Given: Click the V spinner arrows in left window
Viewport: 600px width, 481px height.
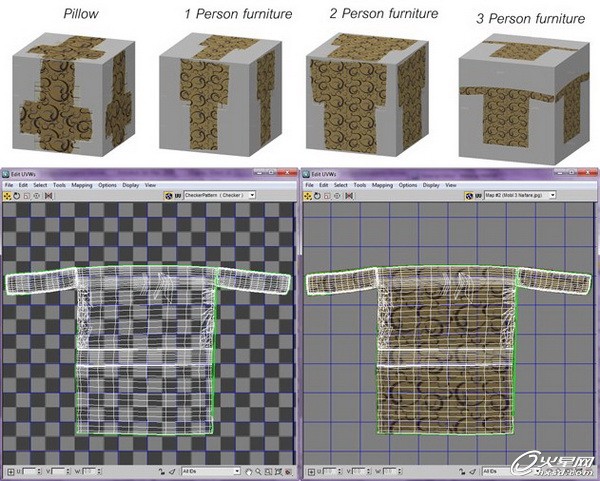Looking at the screenshot, I should pyautogui.click(x=68, y=471).
